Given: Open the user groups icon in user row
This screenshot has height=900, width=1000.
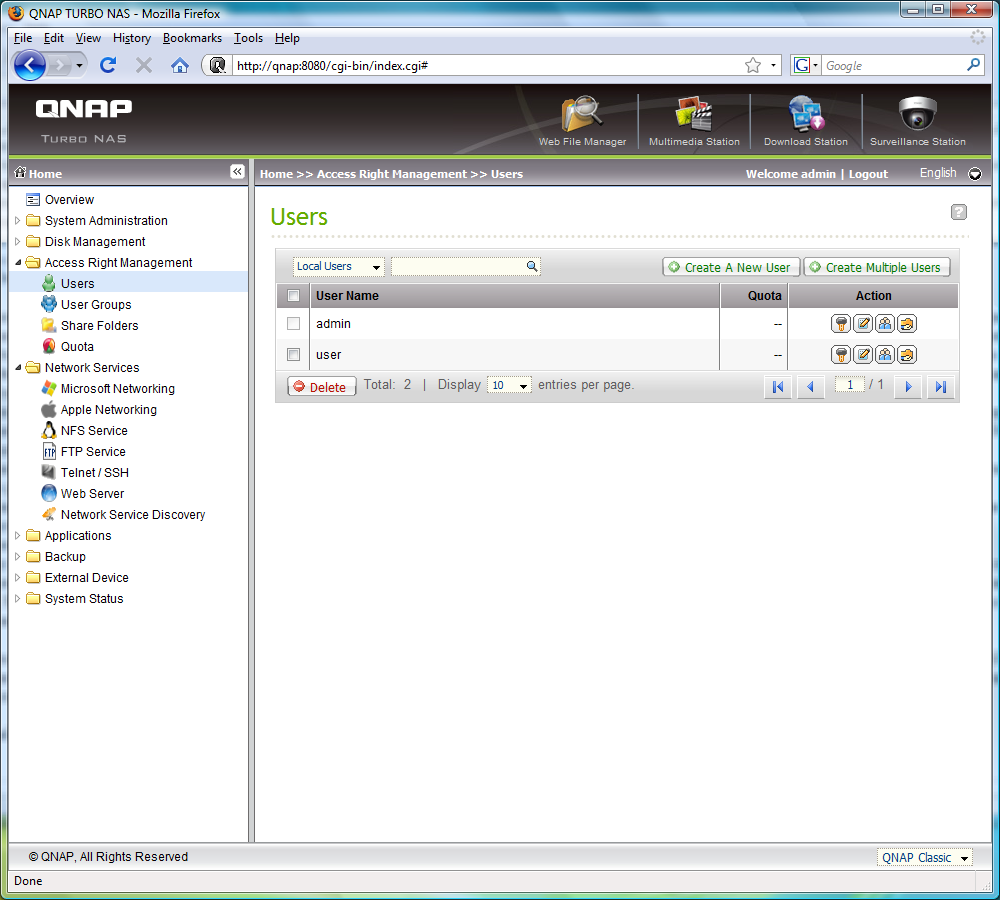Looking at the screenshot, I should [885, 355].
